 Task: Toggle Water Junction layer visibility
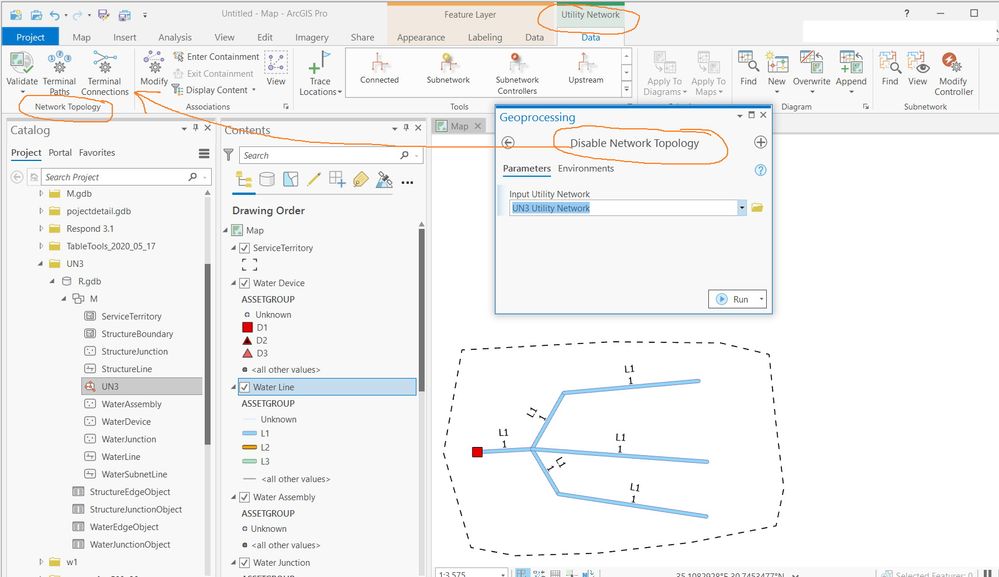click(244, 562)
